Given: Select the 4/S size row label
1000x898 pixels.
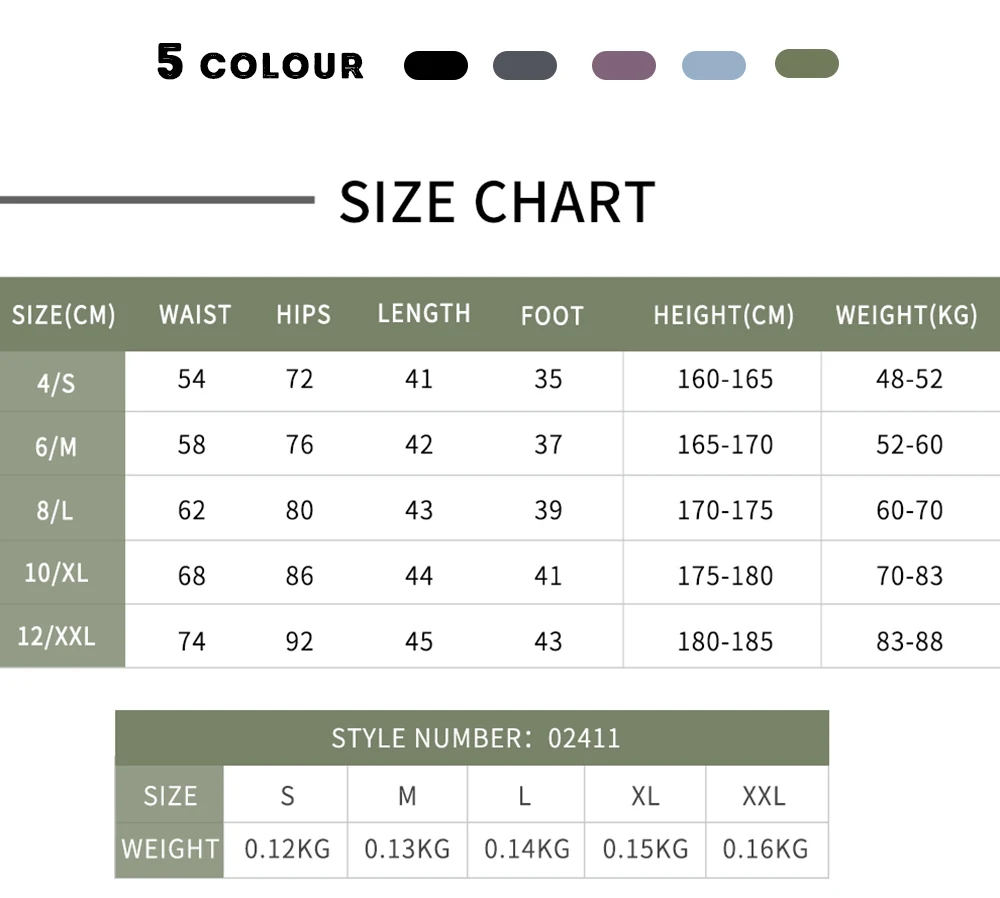Looking at the screenshot, I should point(56,382).
